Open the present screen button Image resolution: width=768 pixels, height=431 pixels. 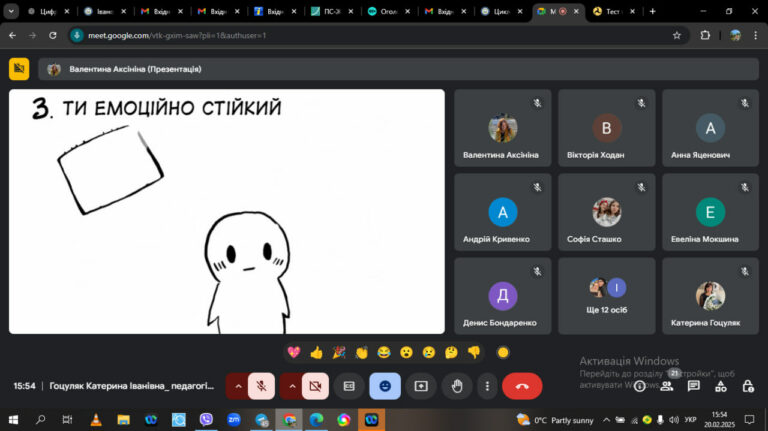pyautogui.click(x=421, y=386)
